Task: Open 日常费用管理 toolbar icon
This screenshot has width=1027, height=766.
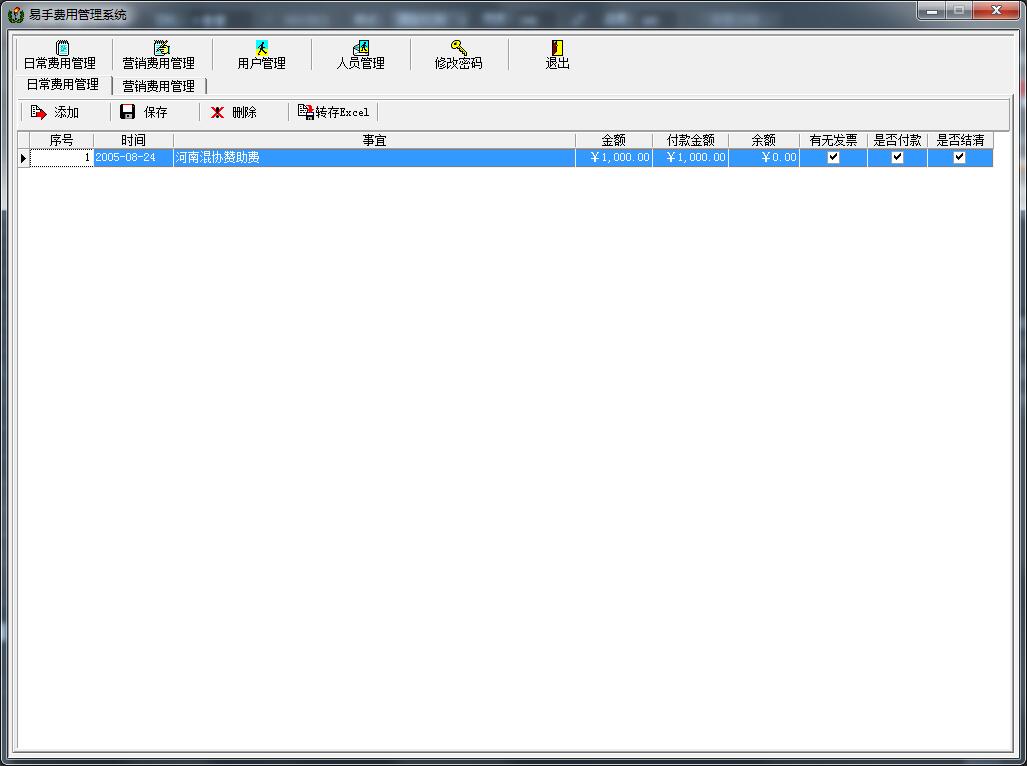Action: (62, 47)
